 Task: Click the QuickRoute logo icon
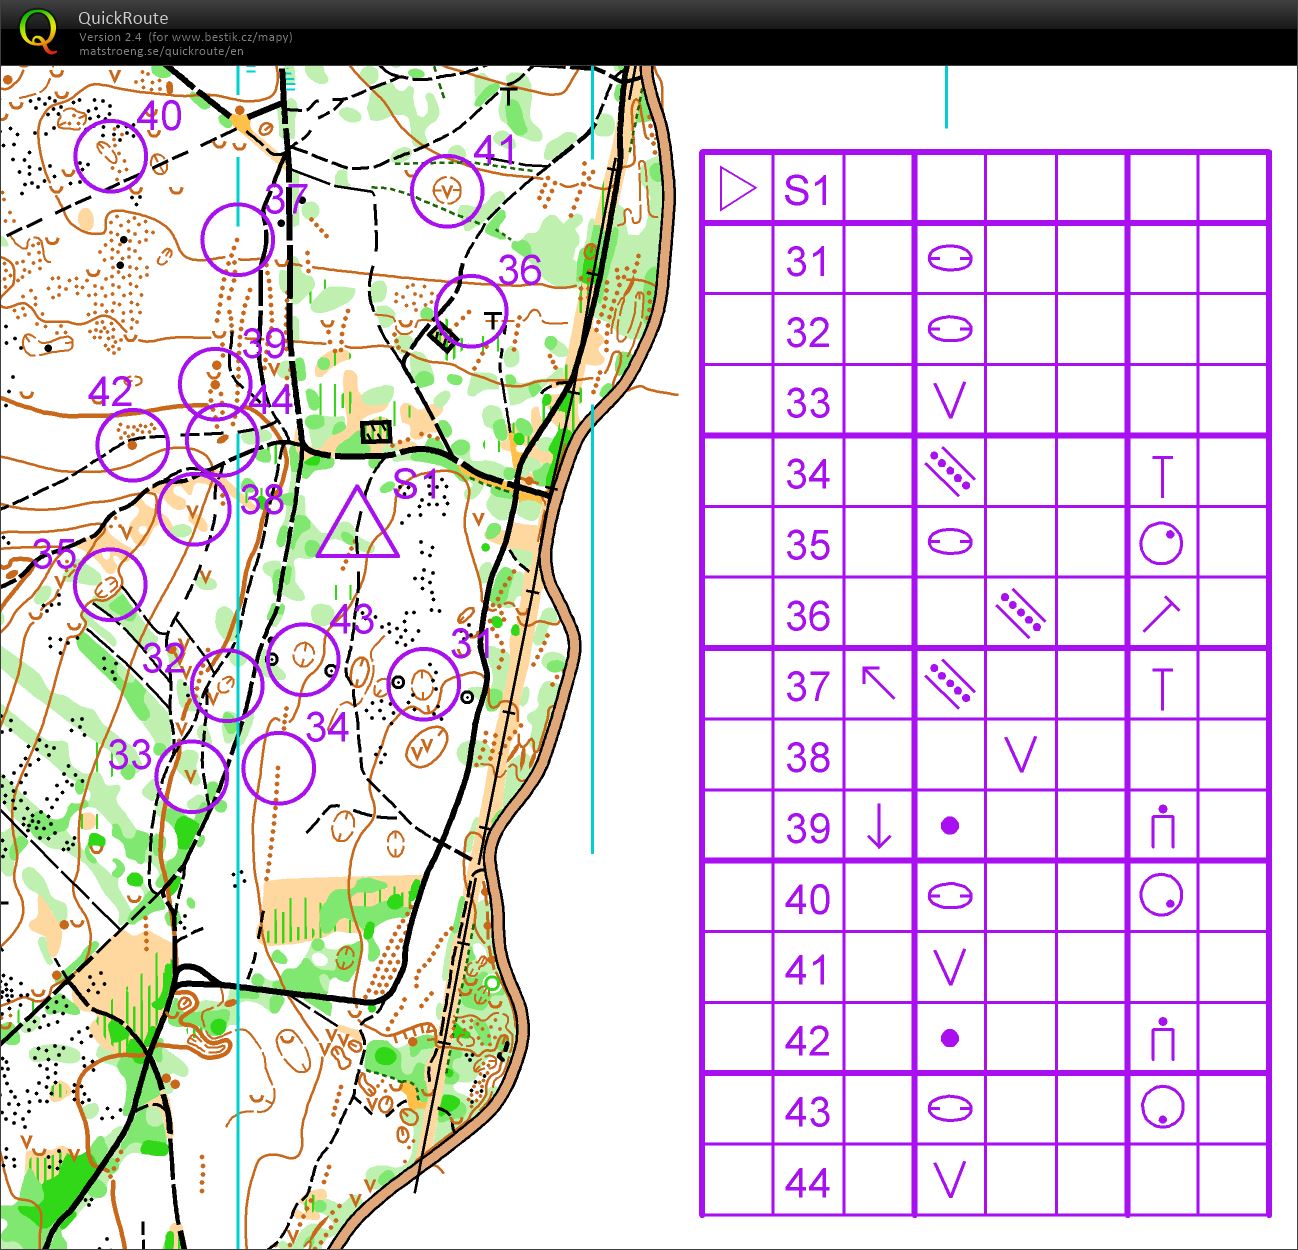click(x=38, y=30)
